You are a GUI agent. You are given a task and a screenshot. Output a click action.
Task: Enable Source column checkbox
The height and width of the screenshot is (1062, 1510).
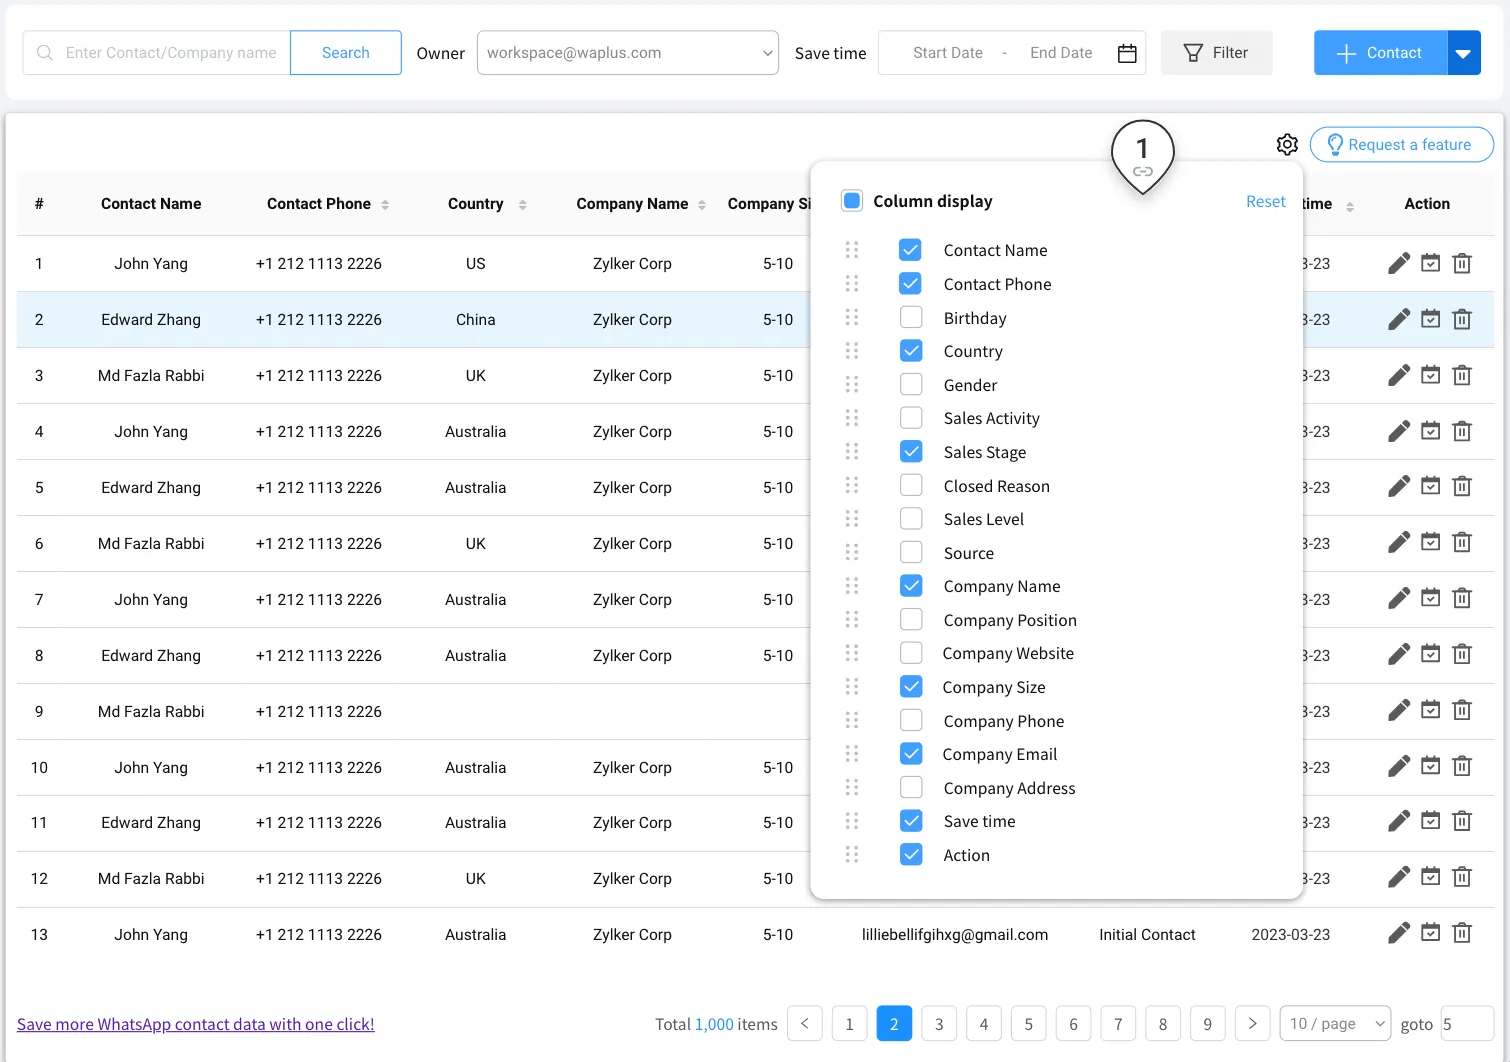pyautogui.click(x=910, y=552)
